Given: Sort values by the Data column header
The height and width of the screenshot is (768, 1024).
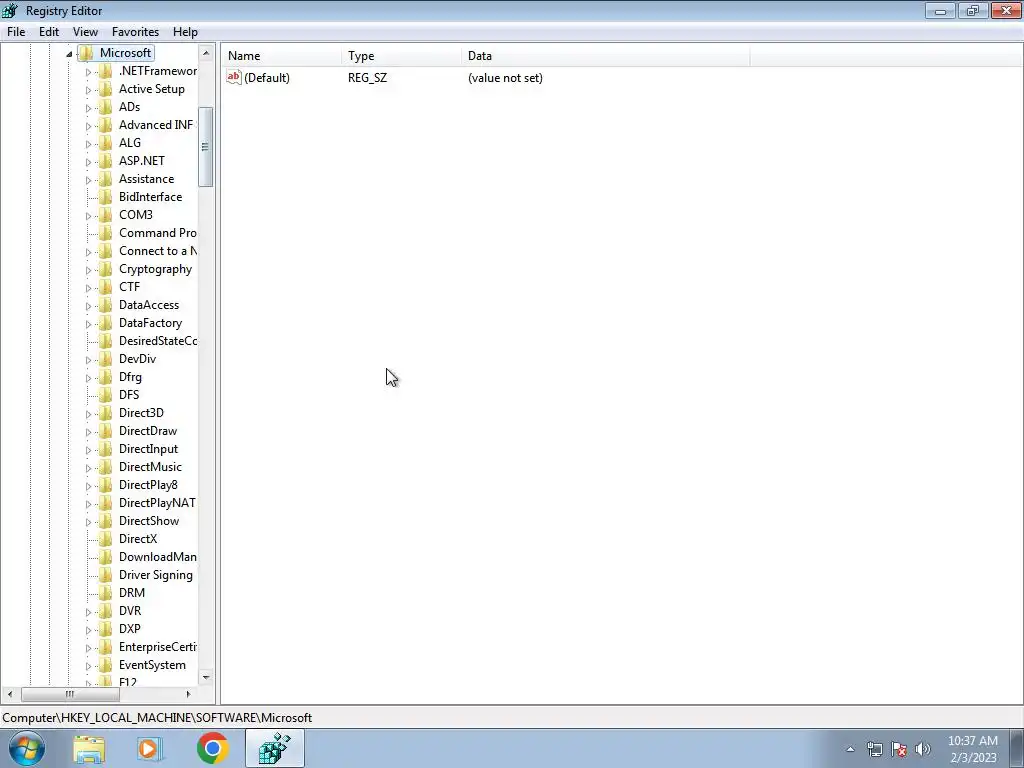Looking at the screenshot, I should tap(605, 56).
